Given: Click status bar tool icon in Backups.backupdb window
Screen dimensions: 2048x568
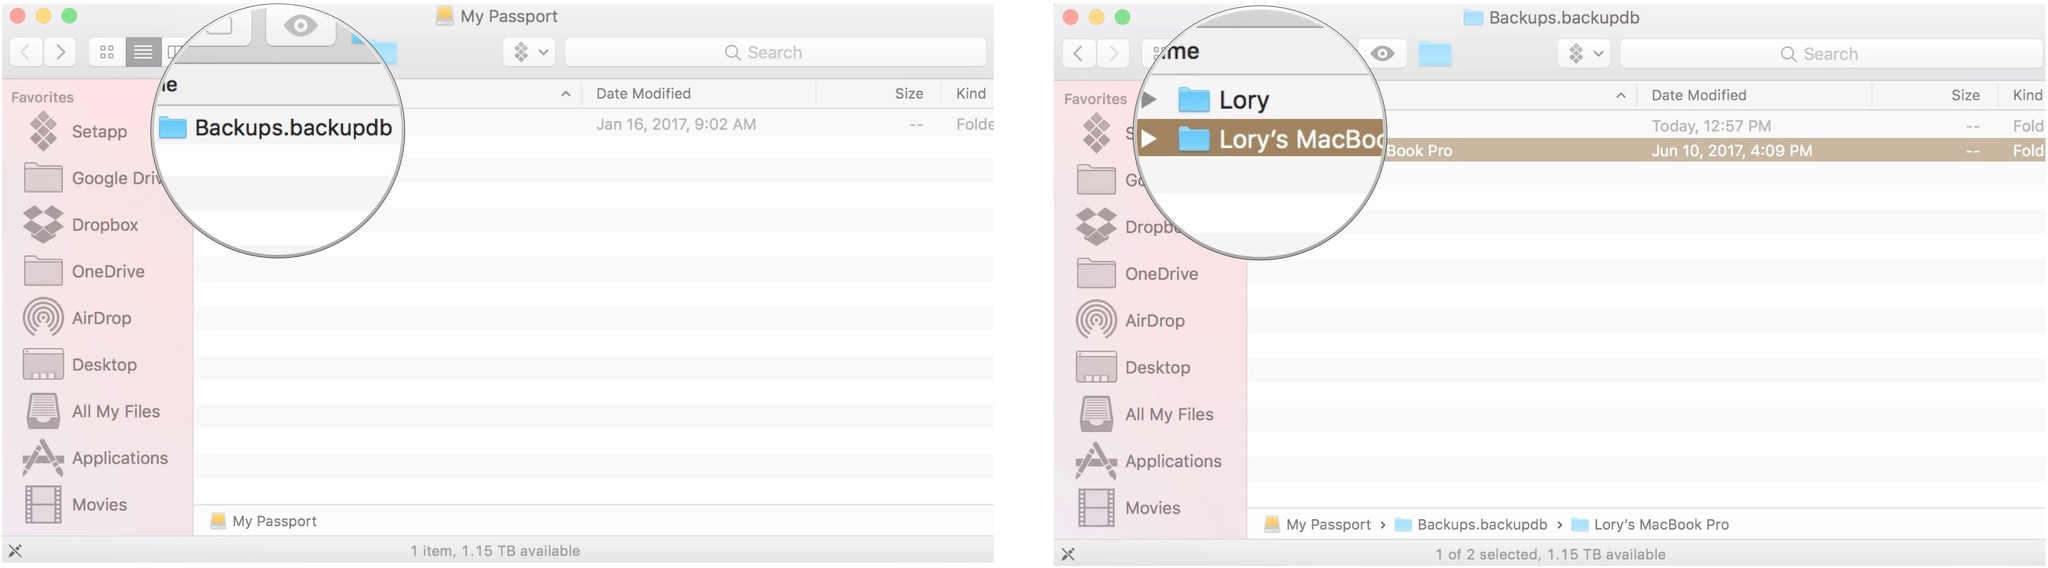Looking at the screenshot, I should click(x=1068, y=554).
